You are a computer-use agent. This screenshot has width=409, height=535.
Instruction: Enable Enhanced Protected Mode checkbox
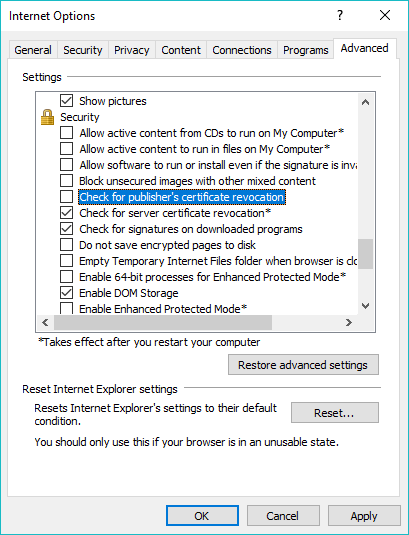(x=67, y=308)
